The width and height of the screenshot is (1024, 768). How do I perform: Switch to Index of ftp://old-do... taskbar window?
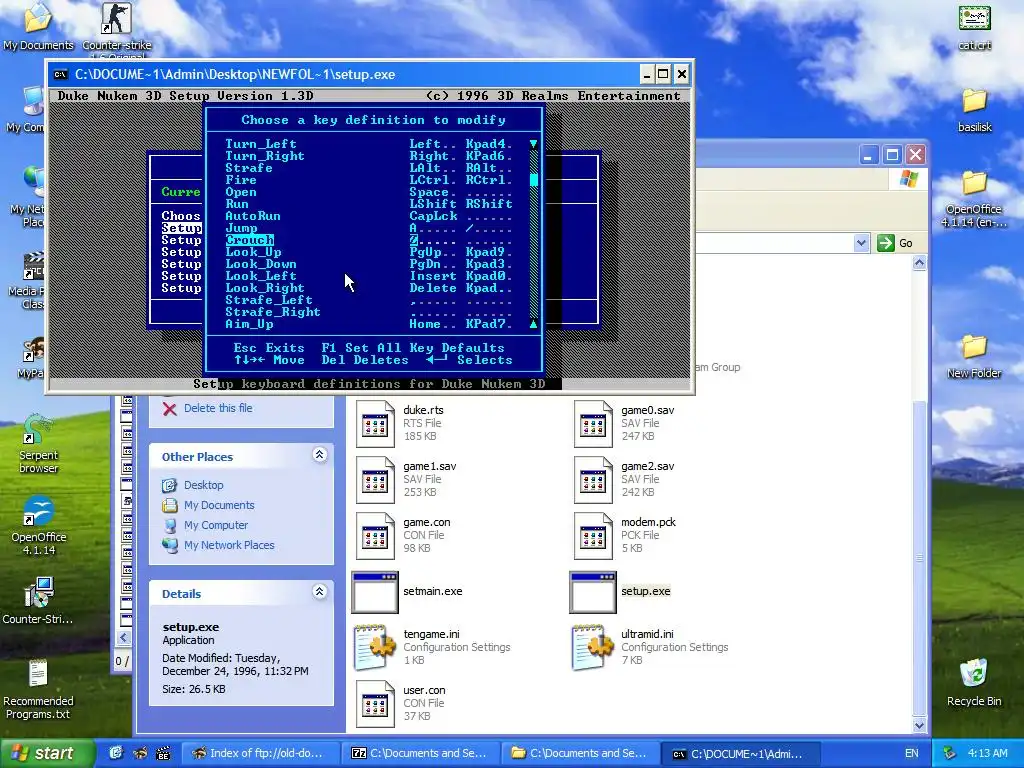pyautogui.click(x=260, y=753)
